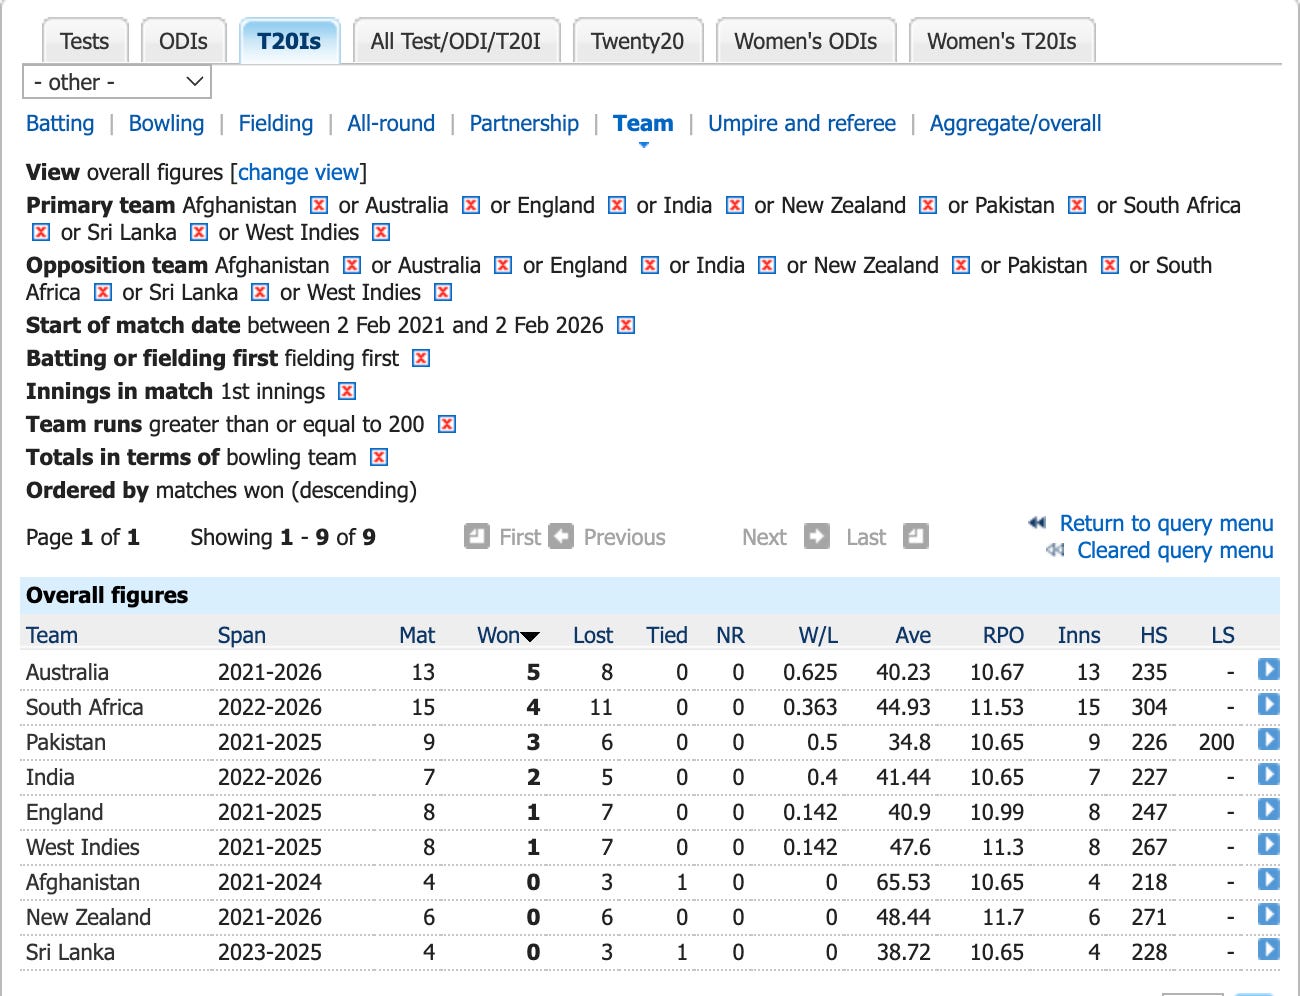This screenshot has height=996, width=1300.
Task: Open West Indies' row detail arrow
Action: pyautogui.click(x=1269, y=845)
